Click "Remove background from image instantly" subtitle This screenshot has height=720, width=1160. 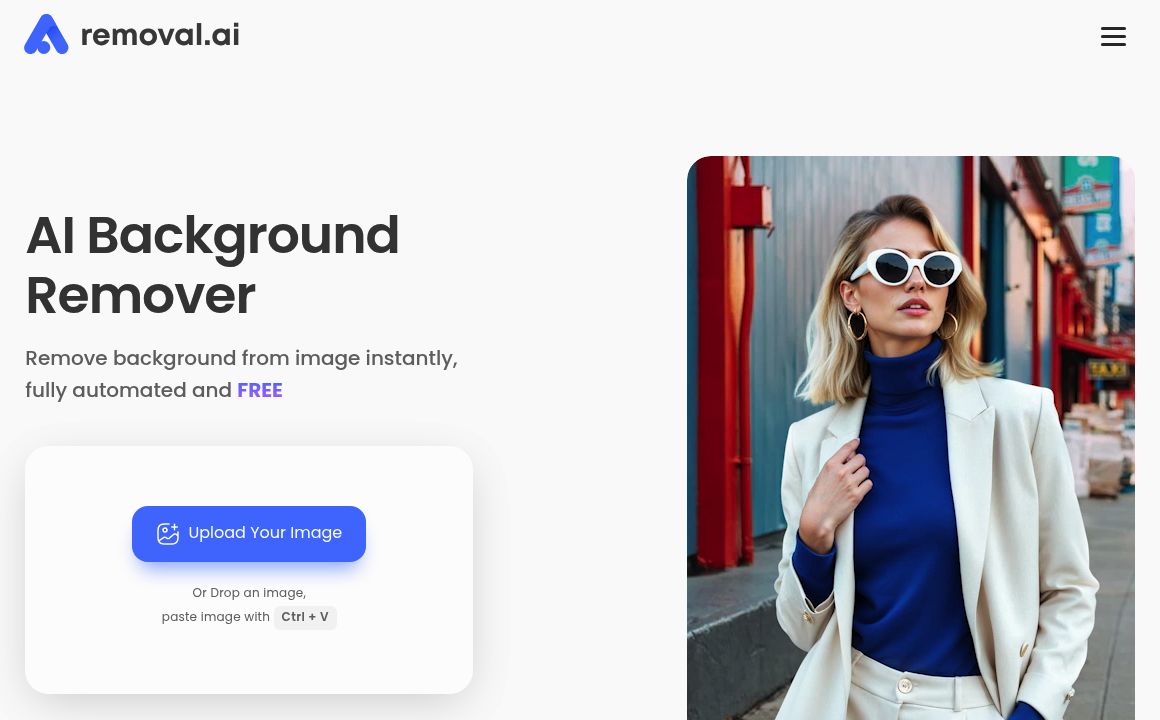241,358
